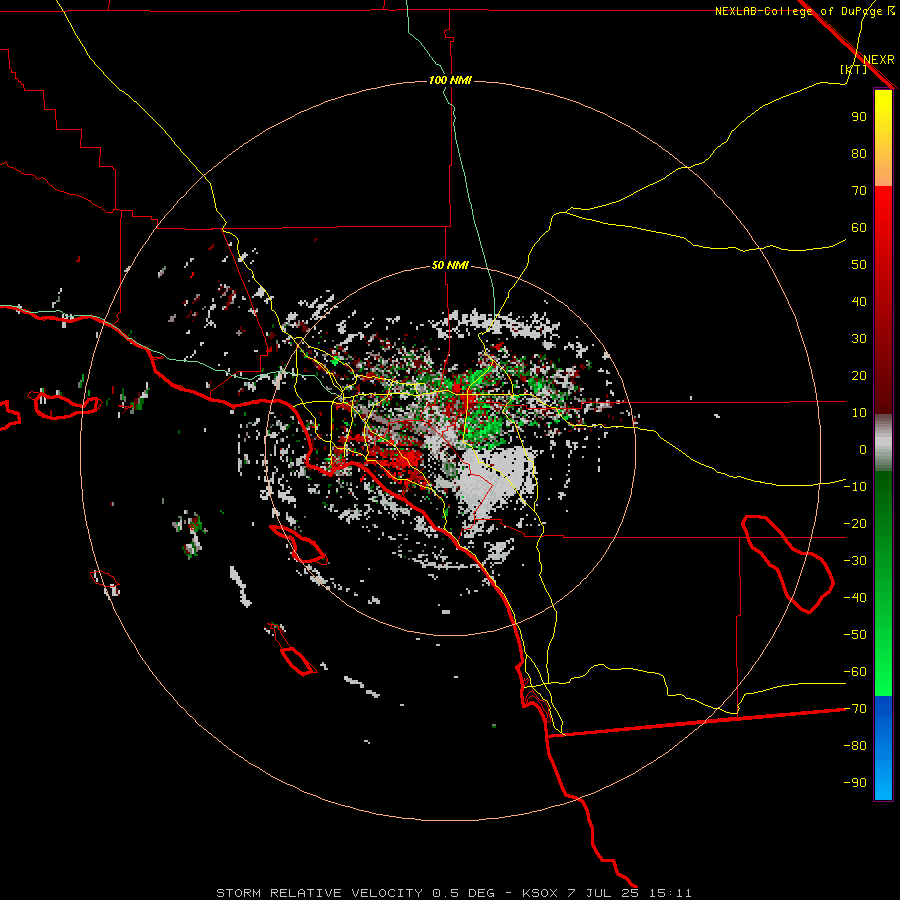Click the 0 value on the velocity scale
The width and height of the screenshot is (900, 900).
pyautogui.click(x=863, y=450)
